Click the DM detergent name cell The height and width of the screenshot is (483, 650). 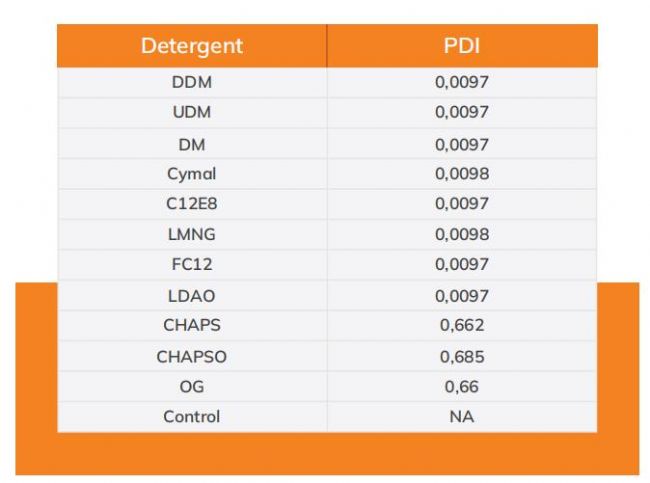coord(191,144)
